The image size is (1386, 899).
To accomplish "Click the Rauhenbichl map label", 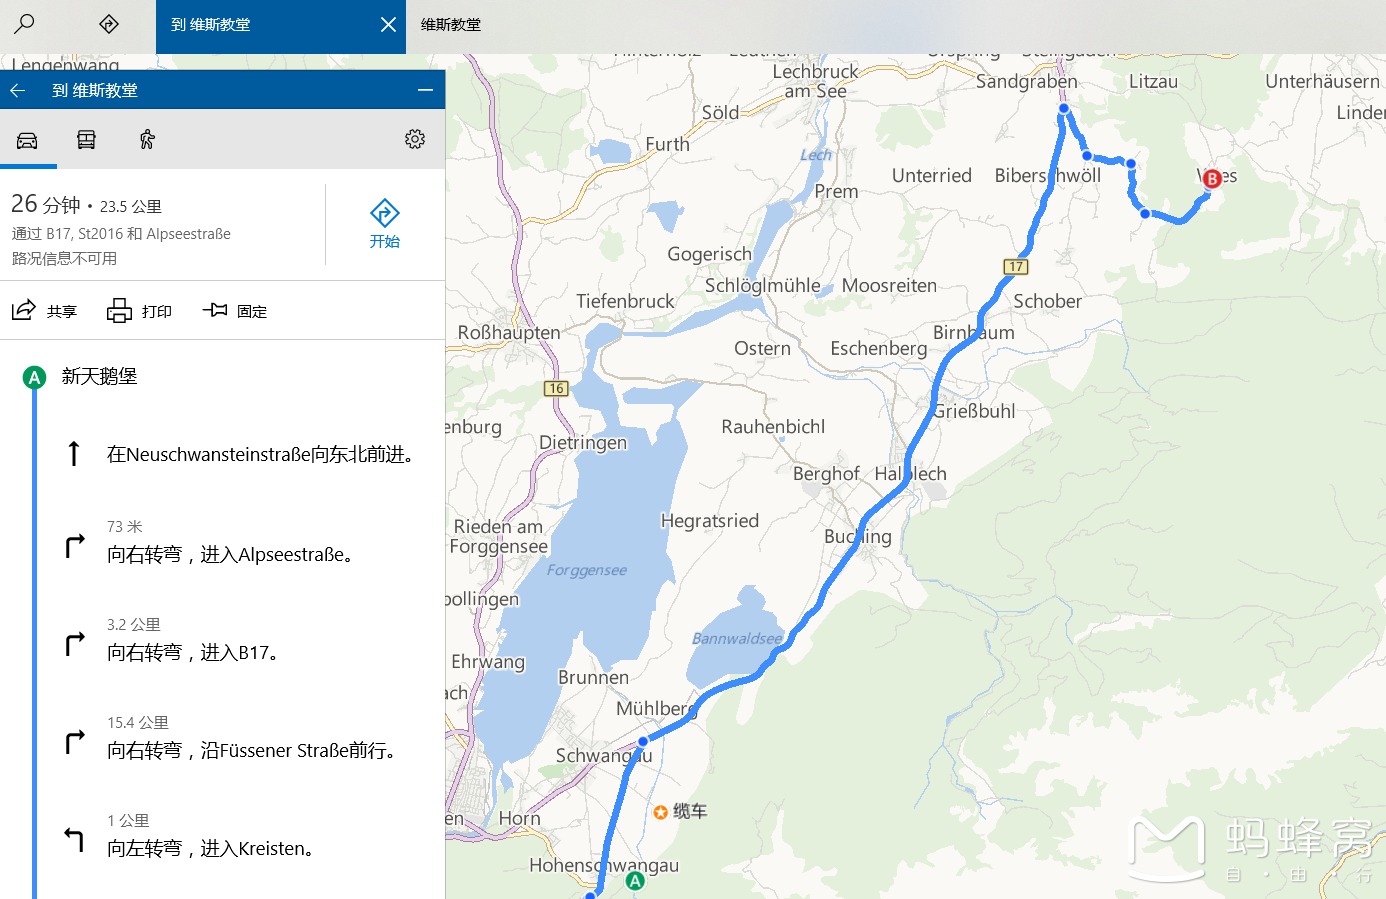I will coord(773,427).
